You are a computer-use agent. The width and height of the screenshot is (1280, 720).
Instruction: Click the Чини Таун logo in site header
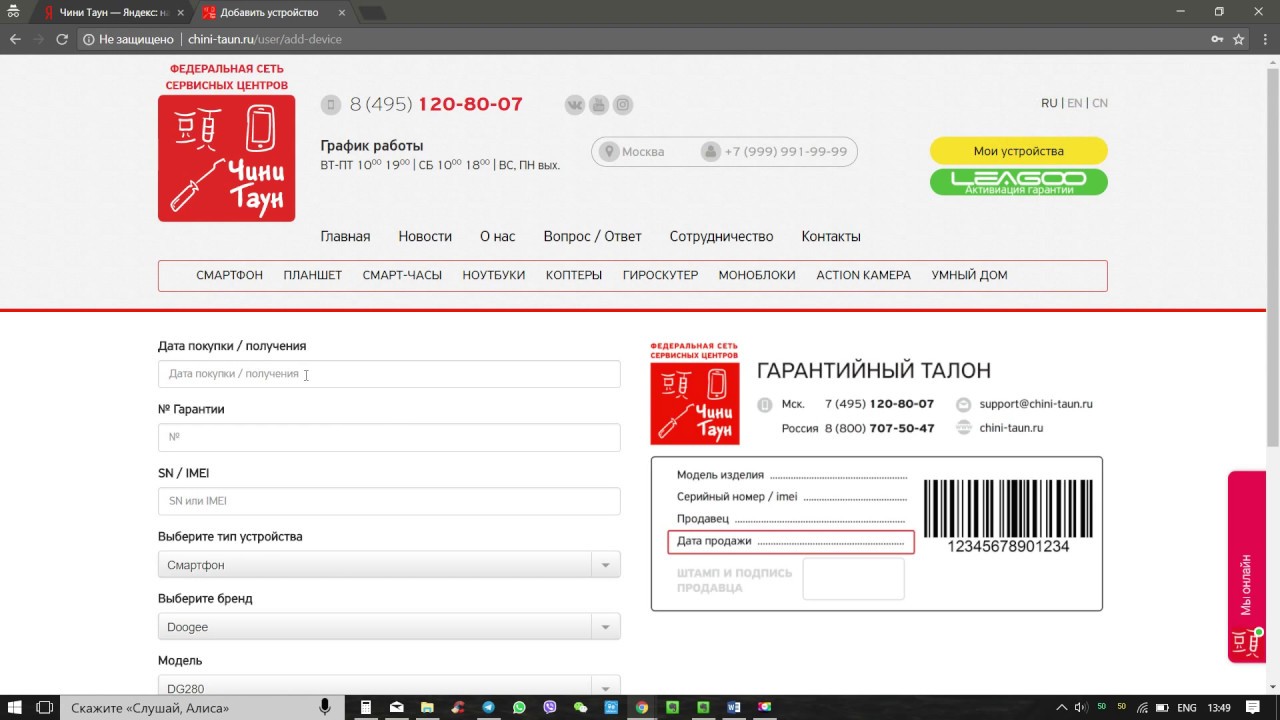point(227,158)
